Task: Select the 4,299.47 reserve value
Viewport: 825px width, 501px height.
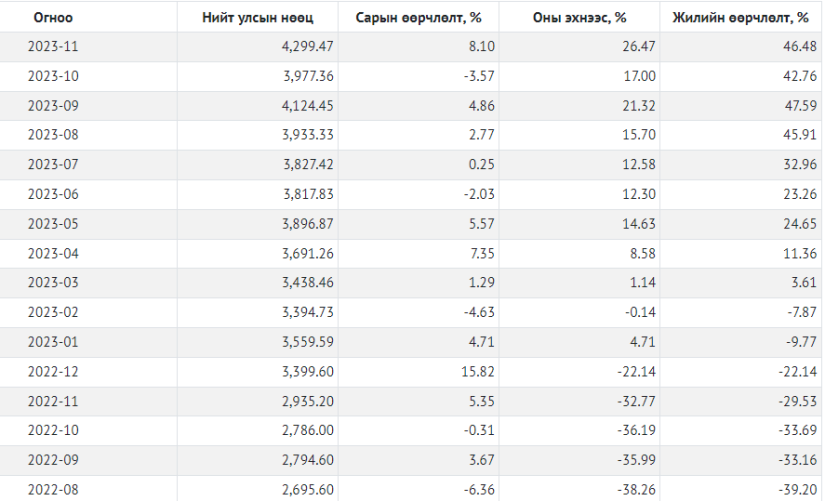Action: pyautogui.click(x=307, y=46)
